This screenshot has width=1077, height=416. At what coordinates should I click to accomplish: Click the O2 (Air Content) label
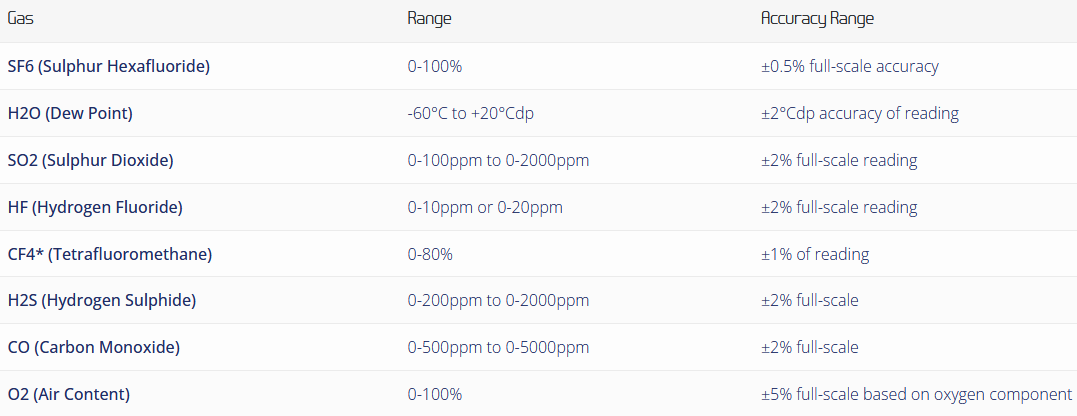69,395
